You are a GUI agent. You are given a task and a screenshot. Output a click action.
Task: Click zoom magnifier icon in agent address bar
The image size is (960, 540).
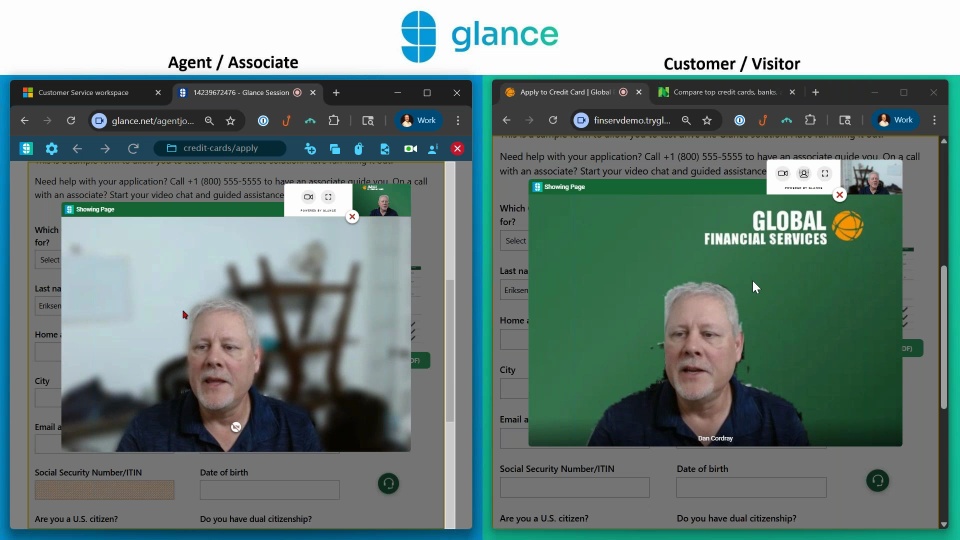[x=209, y=121]
